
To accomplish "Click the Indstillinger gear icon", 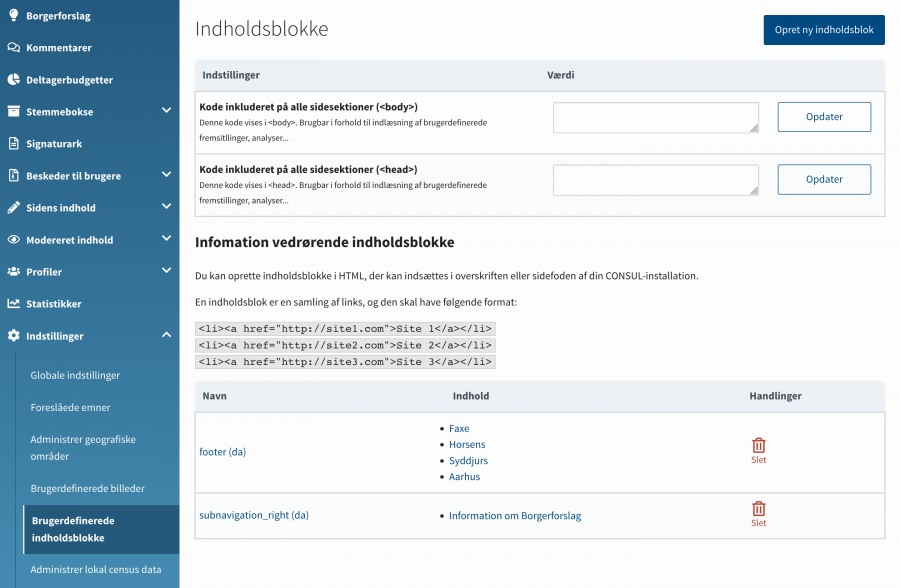I will coord(13,335).
